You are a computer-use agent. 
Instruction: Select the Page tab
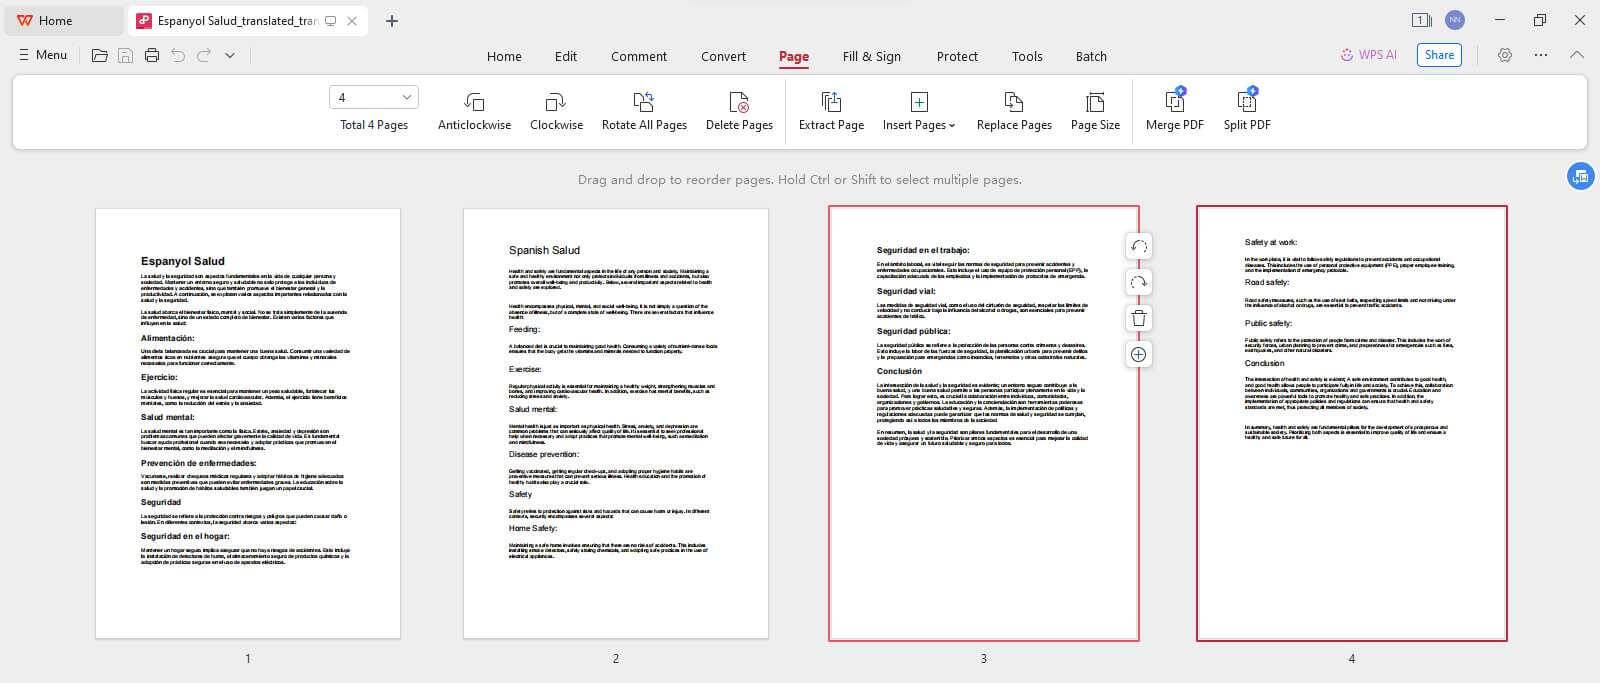click(x=794, y=56)
